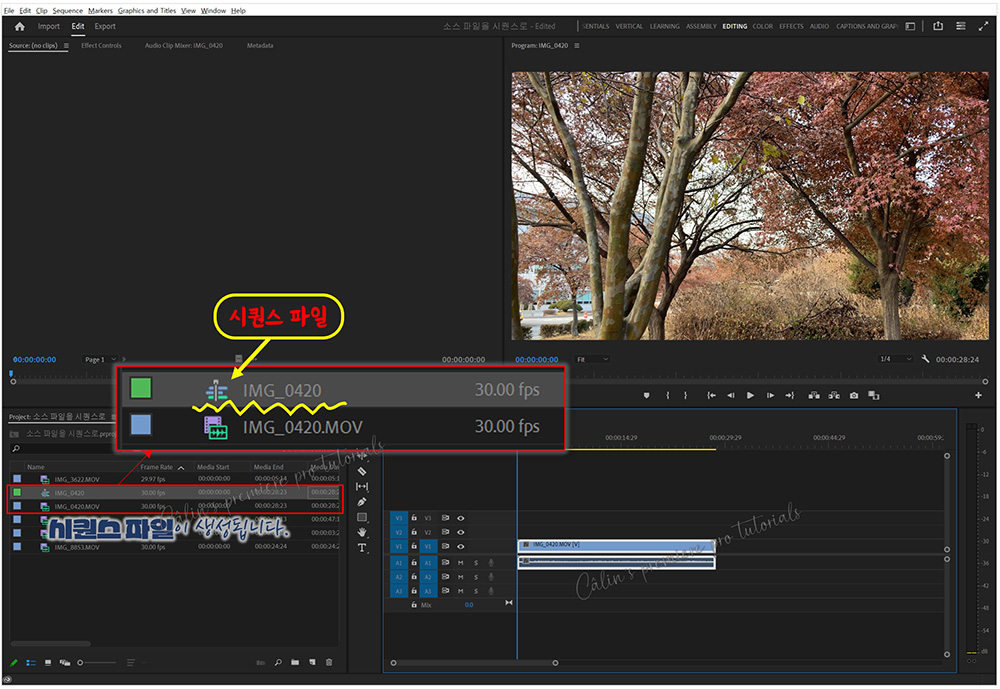Image resolution: width=1000 pixels, height=689 pixels.
Task: Step forward one frame
Action: pos(770,396)
